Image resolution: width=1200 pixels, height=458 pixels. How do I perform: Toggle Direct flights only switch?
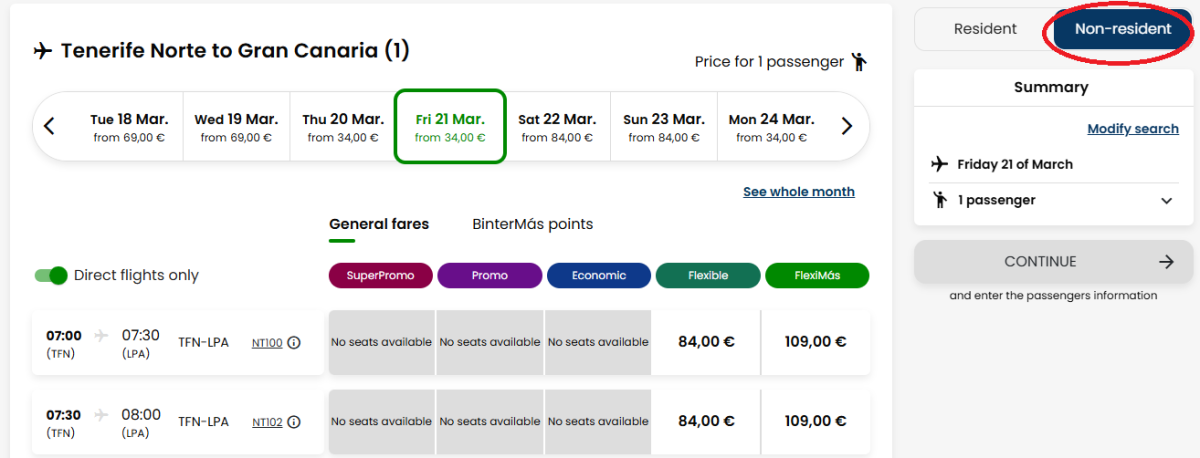click(x=51, y=275)
